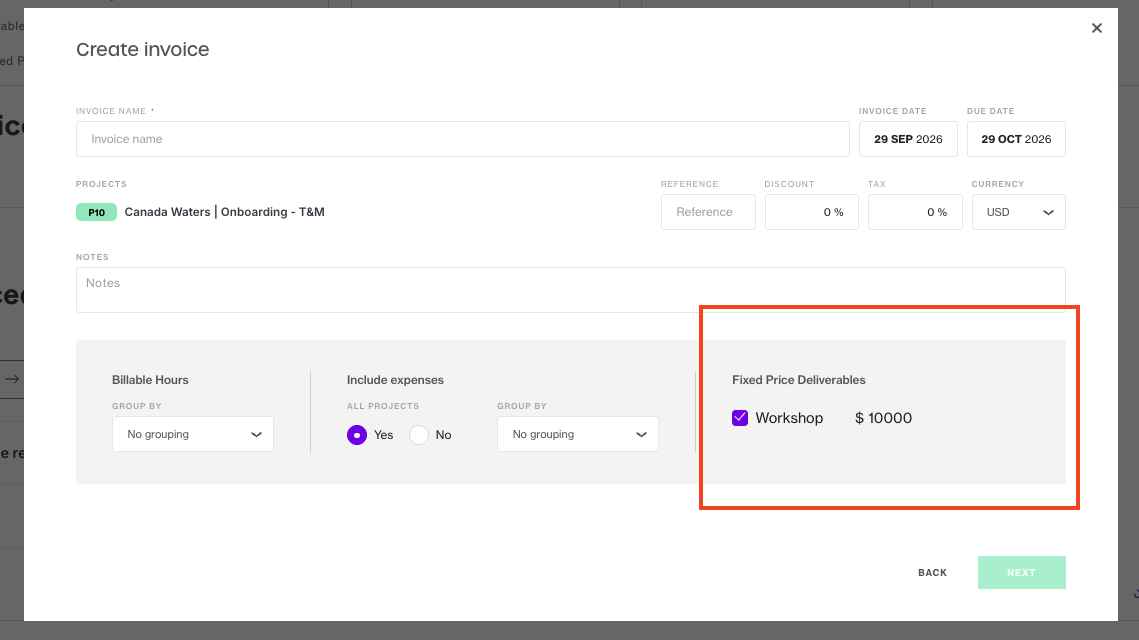Open the expenses group by dropdown
This screenshot has height=640, width=1139.
click(x=577, y=434)
